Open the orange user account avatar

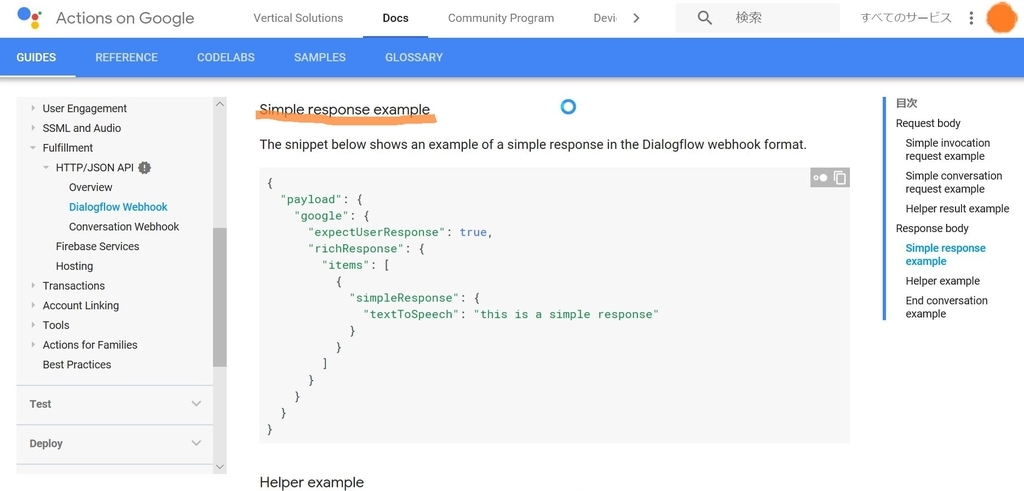1000,18
